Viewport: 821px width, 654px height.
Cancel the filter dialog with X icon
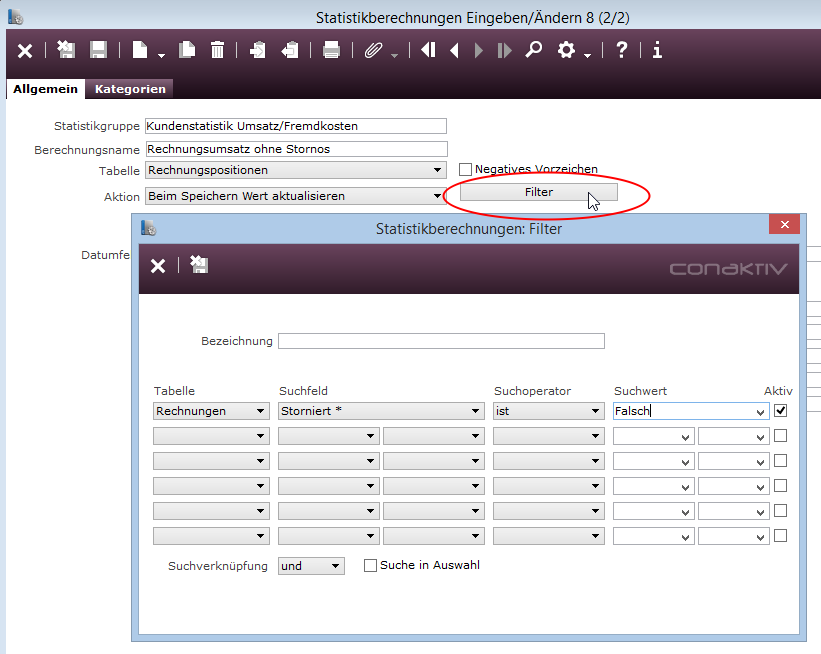point(158,265)
